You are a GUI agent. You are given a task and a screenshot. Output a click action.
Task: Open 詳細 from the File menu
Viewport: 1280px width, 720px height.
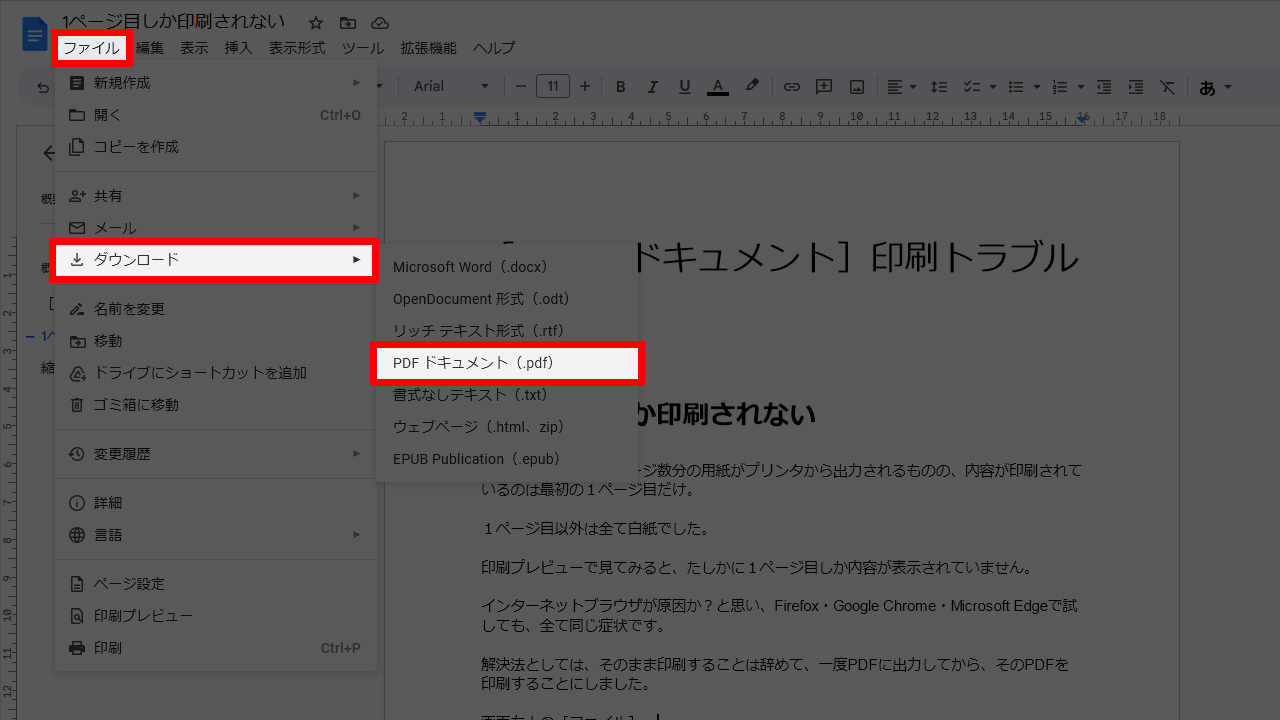tap(216, 503)
